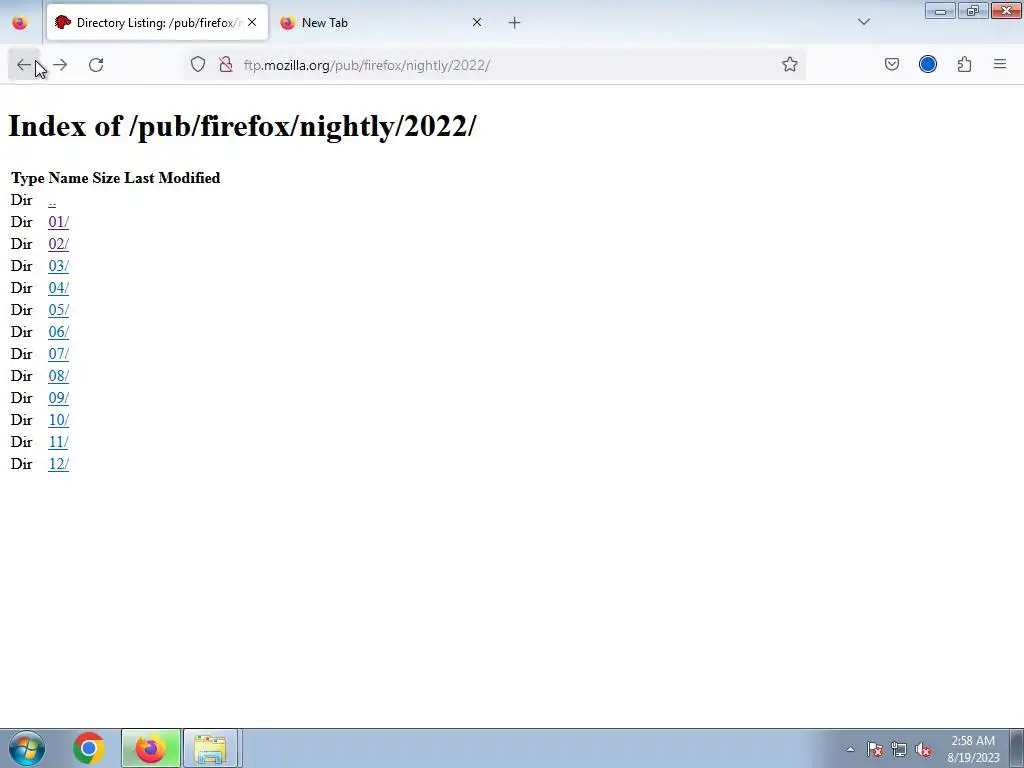Open the Windows Start menu orb
The width and height of the screenshot is (1024, 768).
coord(27,748)
